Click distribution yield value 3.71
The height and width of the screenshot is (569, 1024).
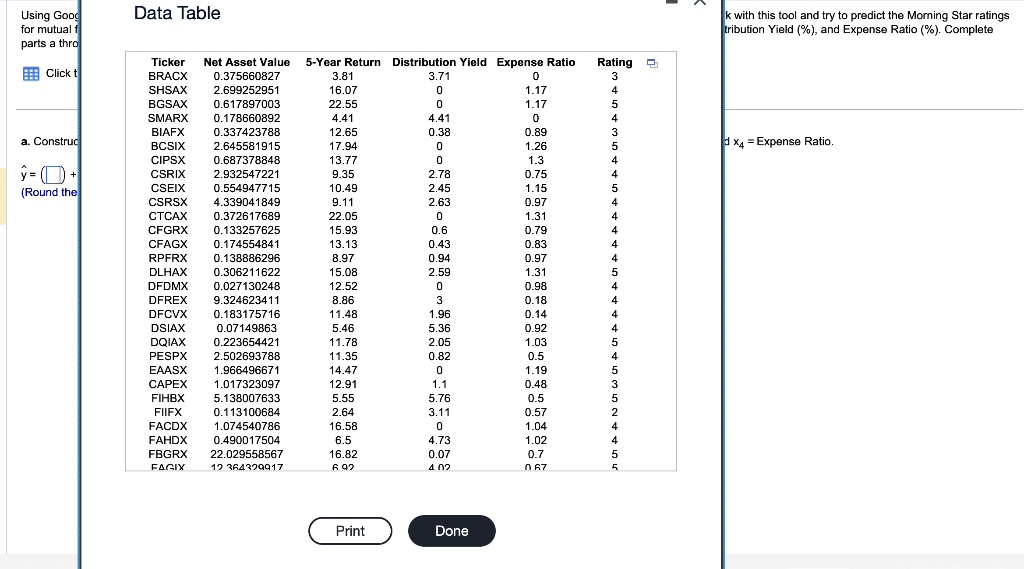[439, 76]
